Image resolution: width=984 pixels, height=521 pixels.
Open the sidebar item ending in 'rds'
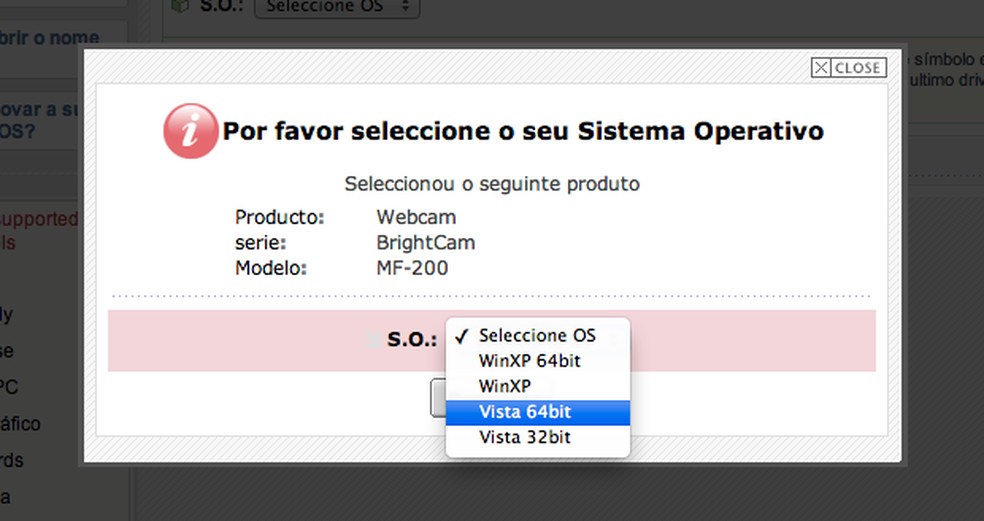(x=11, y=461)
